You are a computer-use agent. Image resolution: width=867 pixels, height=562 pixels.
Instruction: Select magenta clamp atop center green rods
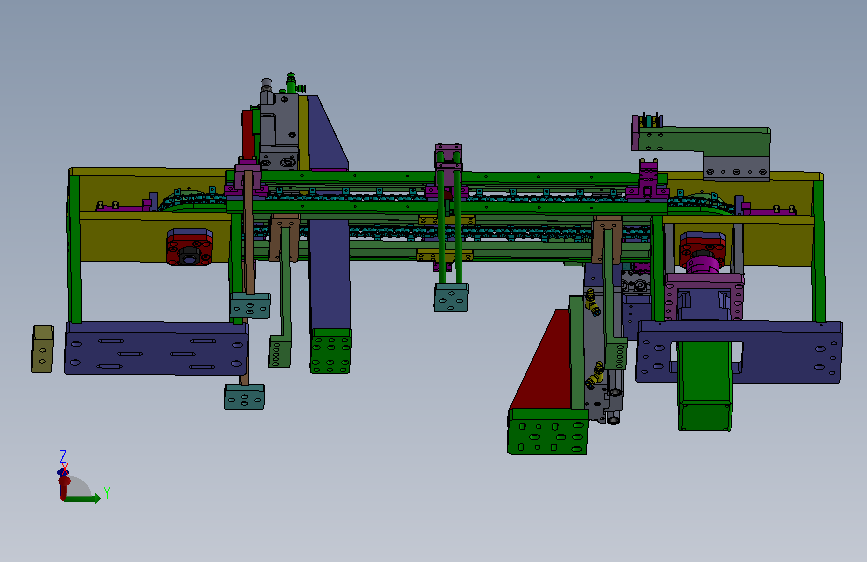click(x=448, y=157)
